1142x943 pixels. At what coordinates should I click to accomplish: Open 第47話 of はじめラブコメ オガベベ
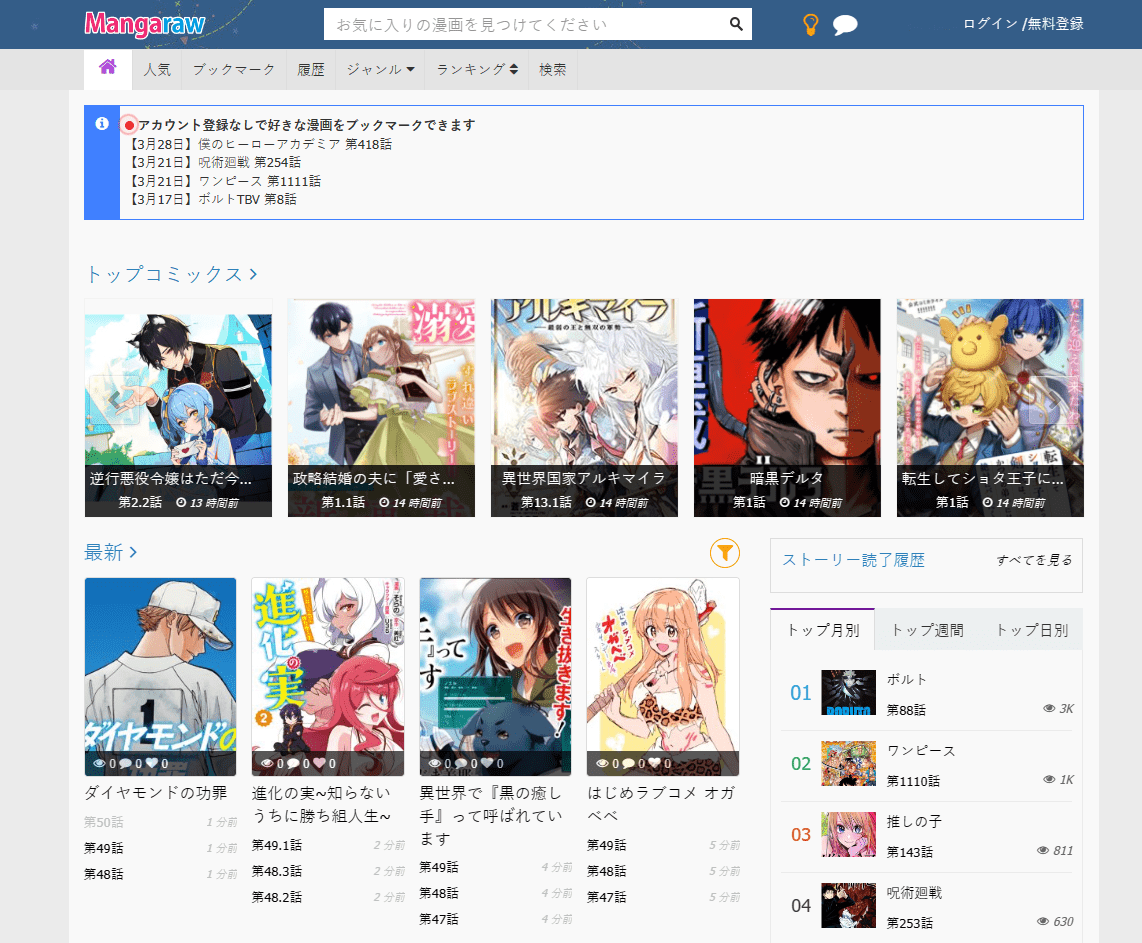pos(607,897)
